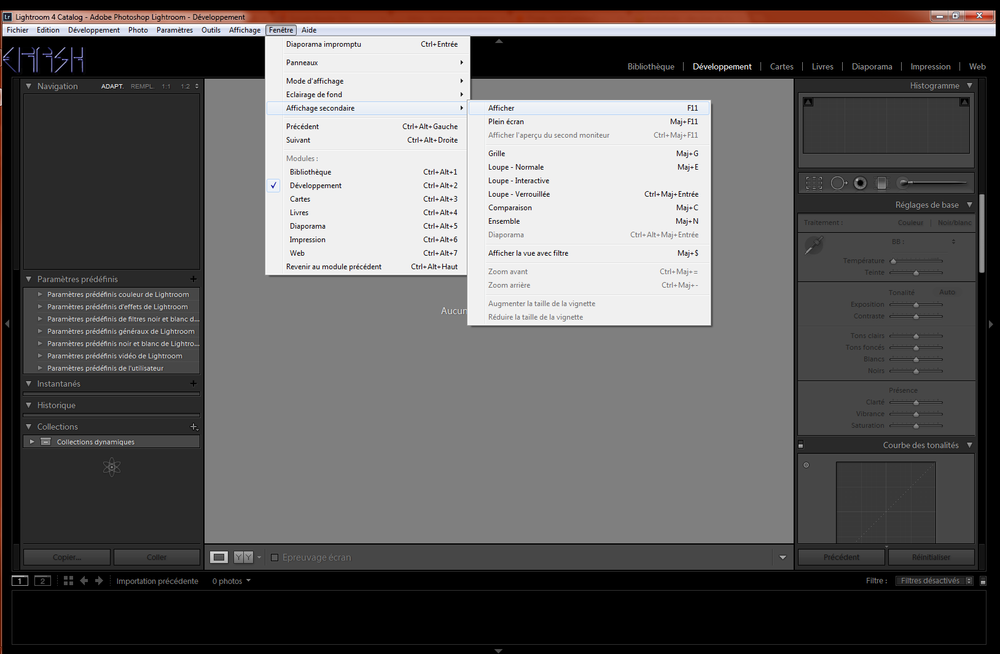Collapse the Navigation panel
Image resolution: width=1000 pixels, height=654 pixels.
click(29, 85)
